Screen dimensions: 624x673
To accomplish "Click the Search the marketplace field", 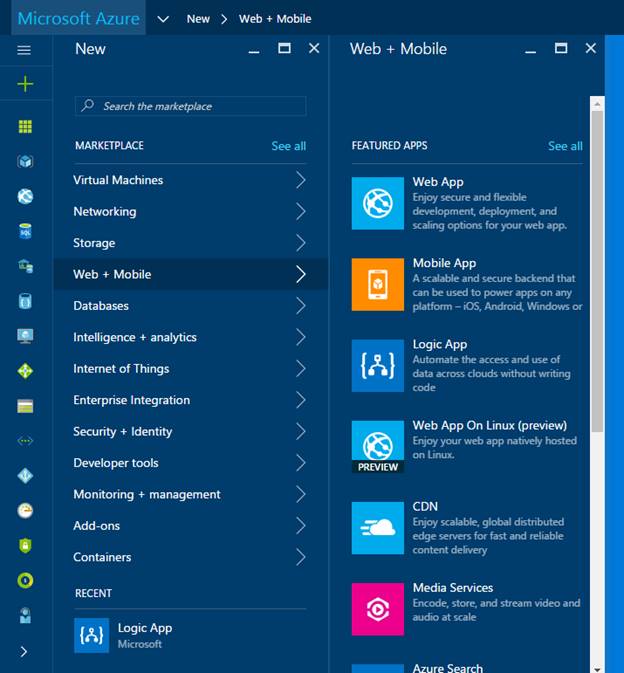I will pyautogui.click(x=191, y=106).
